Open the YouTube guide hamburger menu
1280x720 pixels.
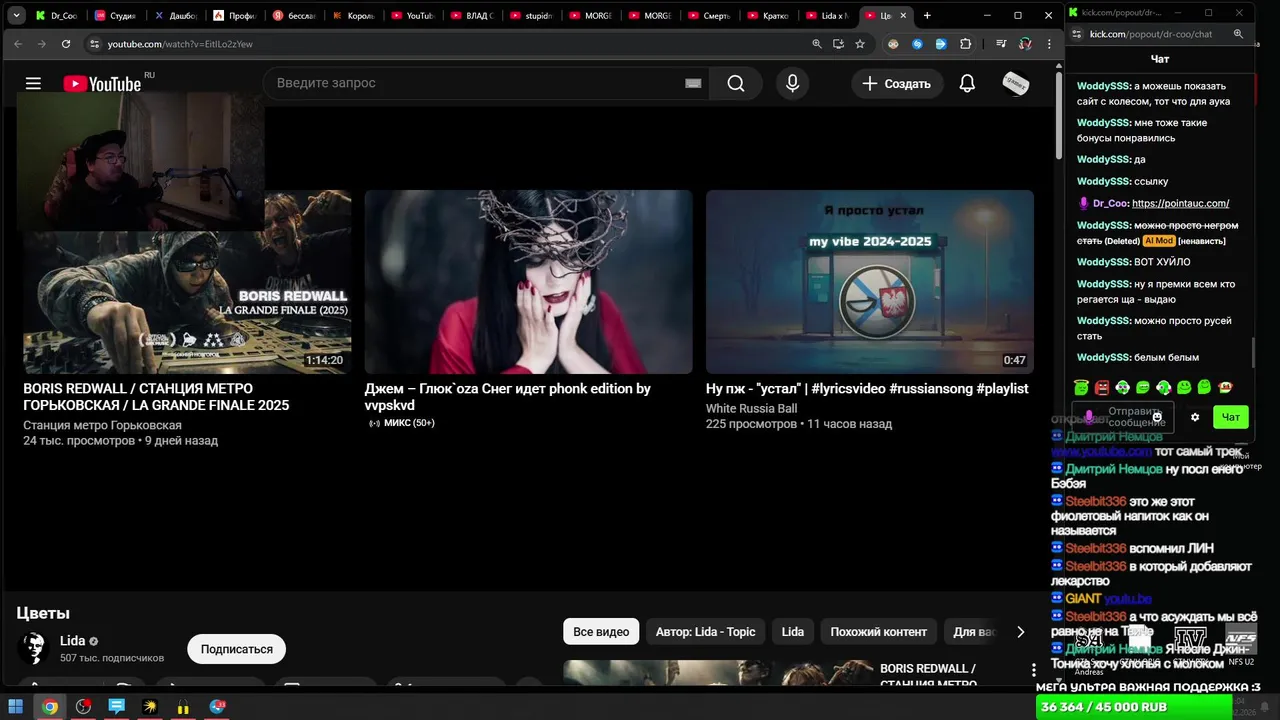point(33,84)
